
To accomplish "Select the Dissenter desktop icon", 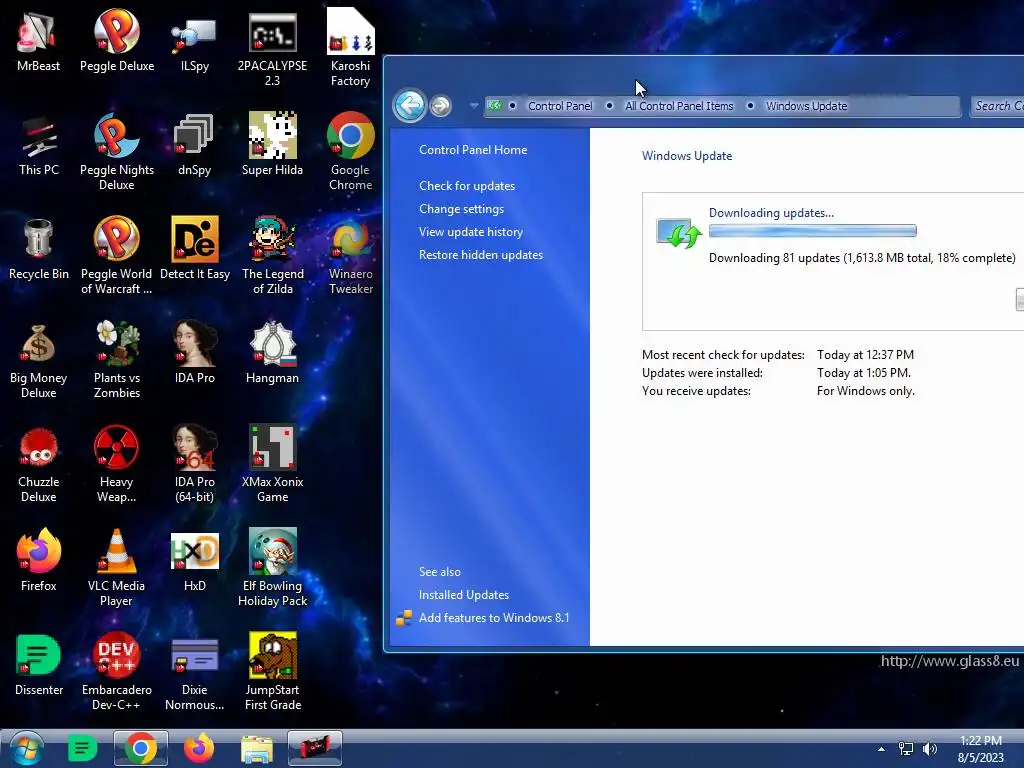I will tap(38, 665).
